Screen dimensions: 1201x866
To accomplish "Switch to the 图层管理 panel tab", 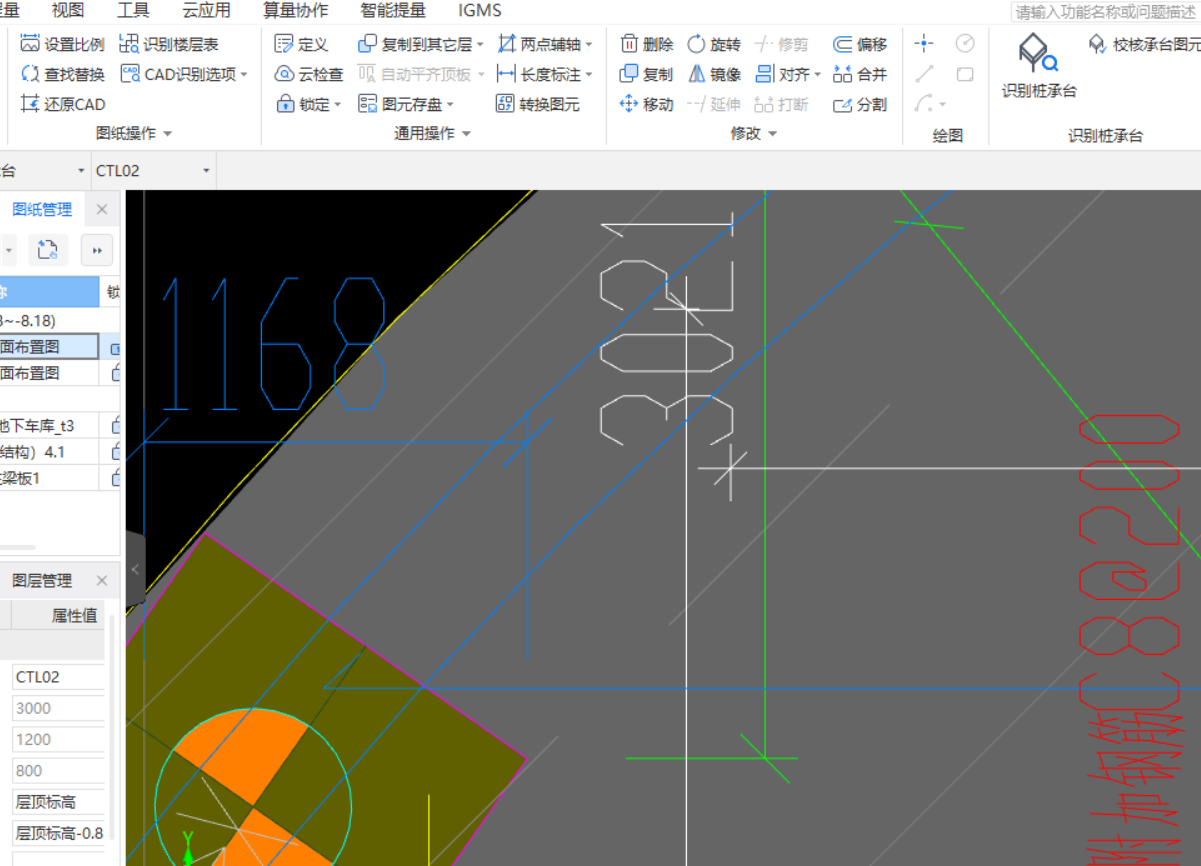I will click(42, 581).
